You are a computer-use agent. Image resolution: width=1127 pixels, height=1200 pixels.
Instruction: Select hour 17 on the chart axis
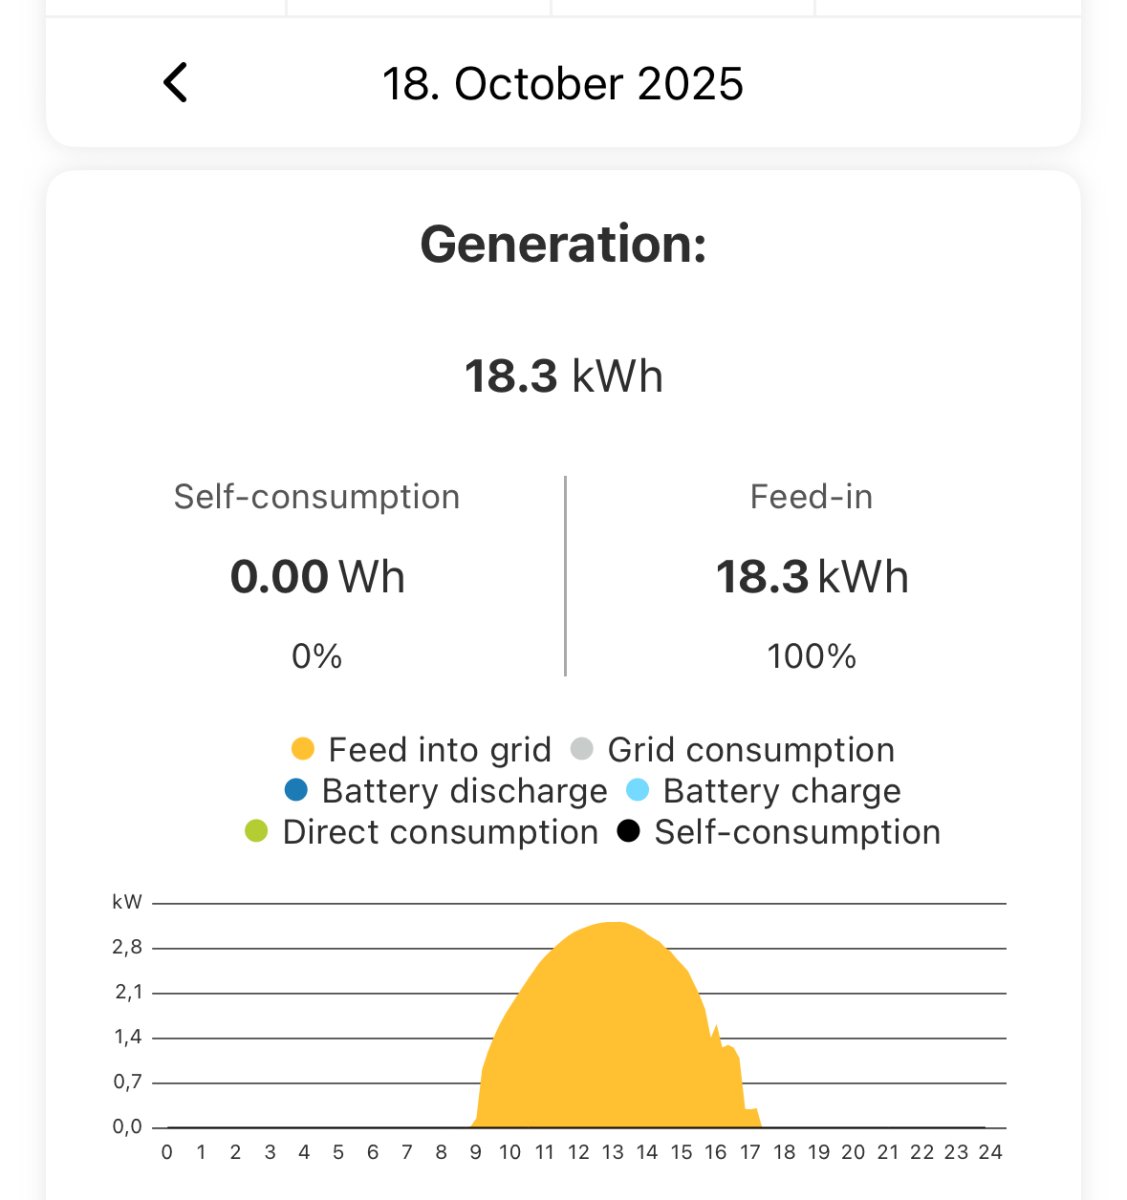point(750,1152)
